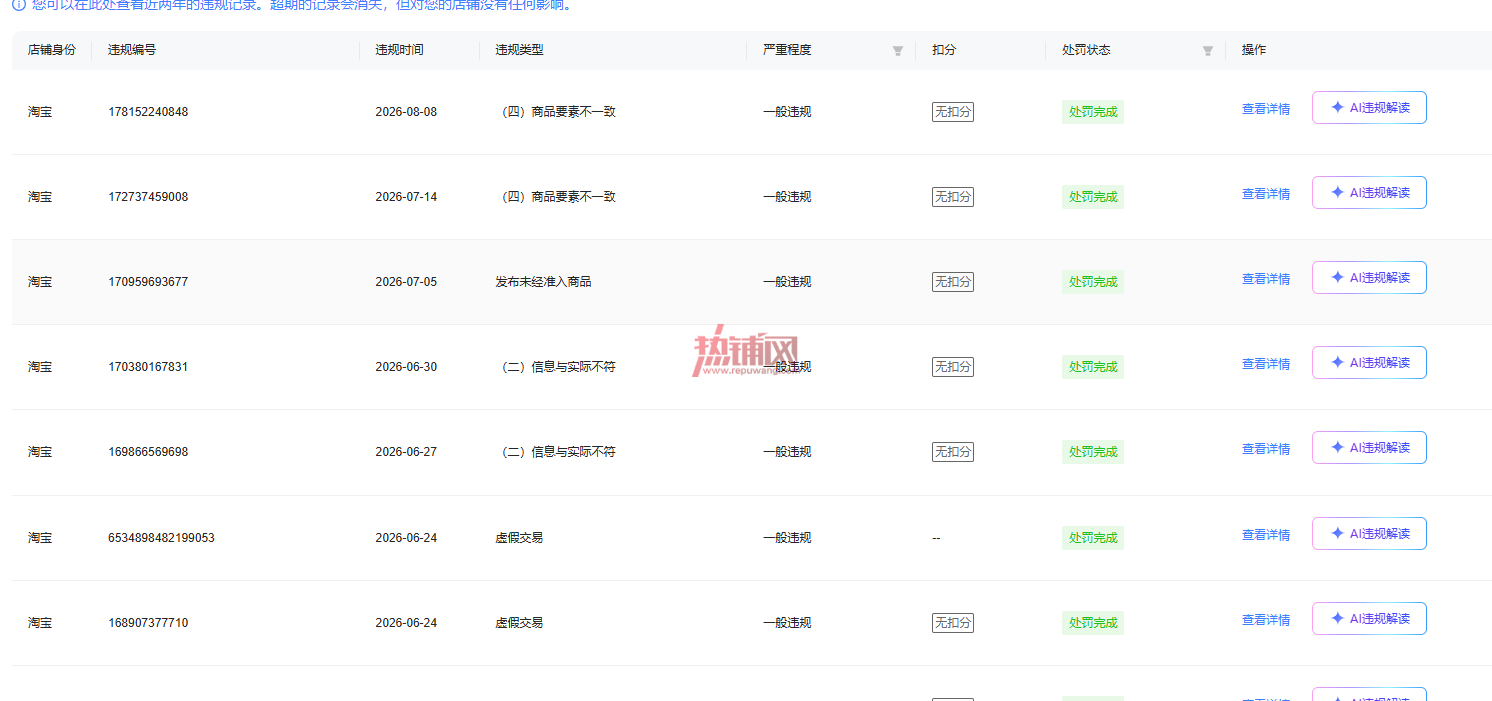Open AI违规解读 for violation 170959693677
Viewport: 1492px width, 701px height.
(1369, 278)
